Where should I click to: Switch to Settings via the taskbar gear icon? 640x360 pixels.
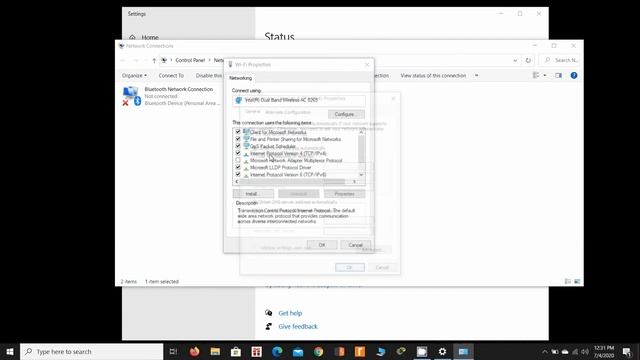[442, 351]
